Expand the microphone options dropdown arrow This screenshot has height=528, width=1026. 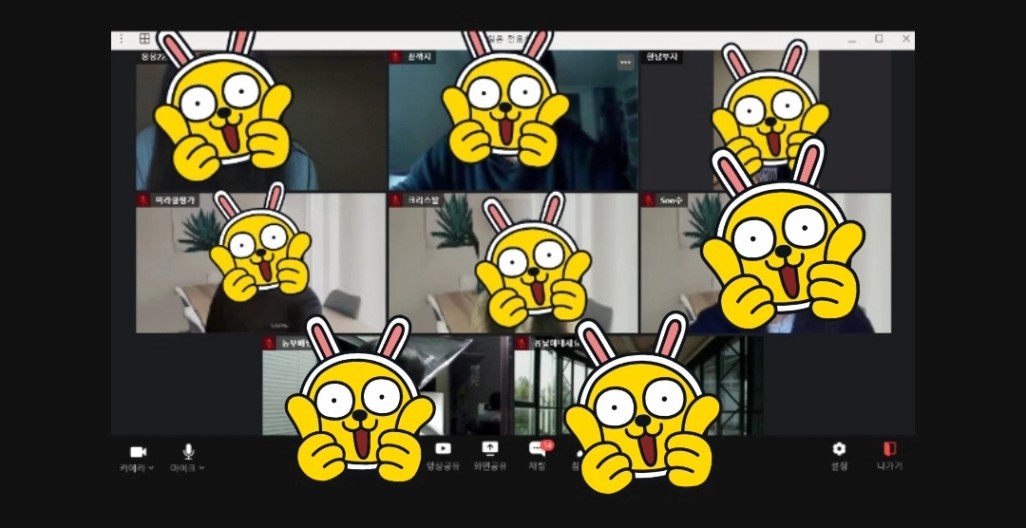point(202,468)
